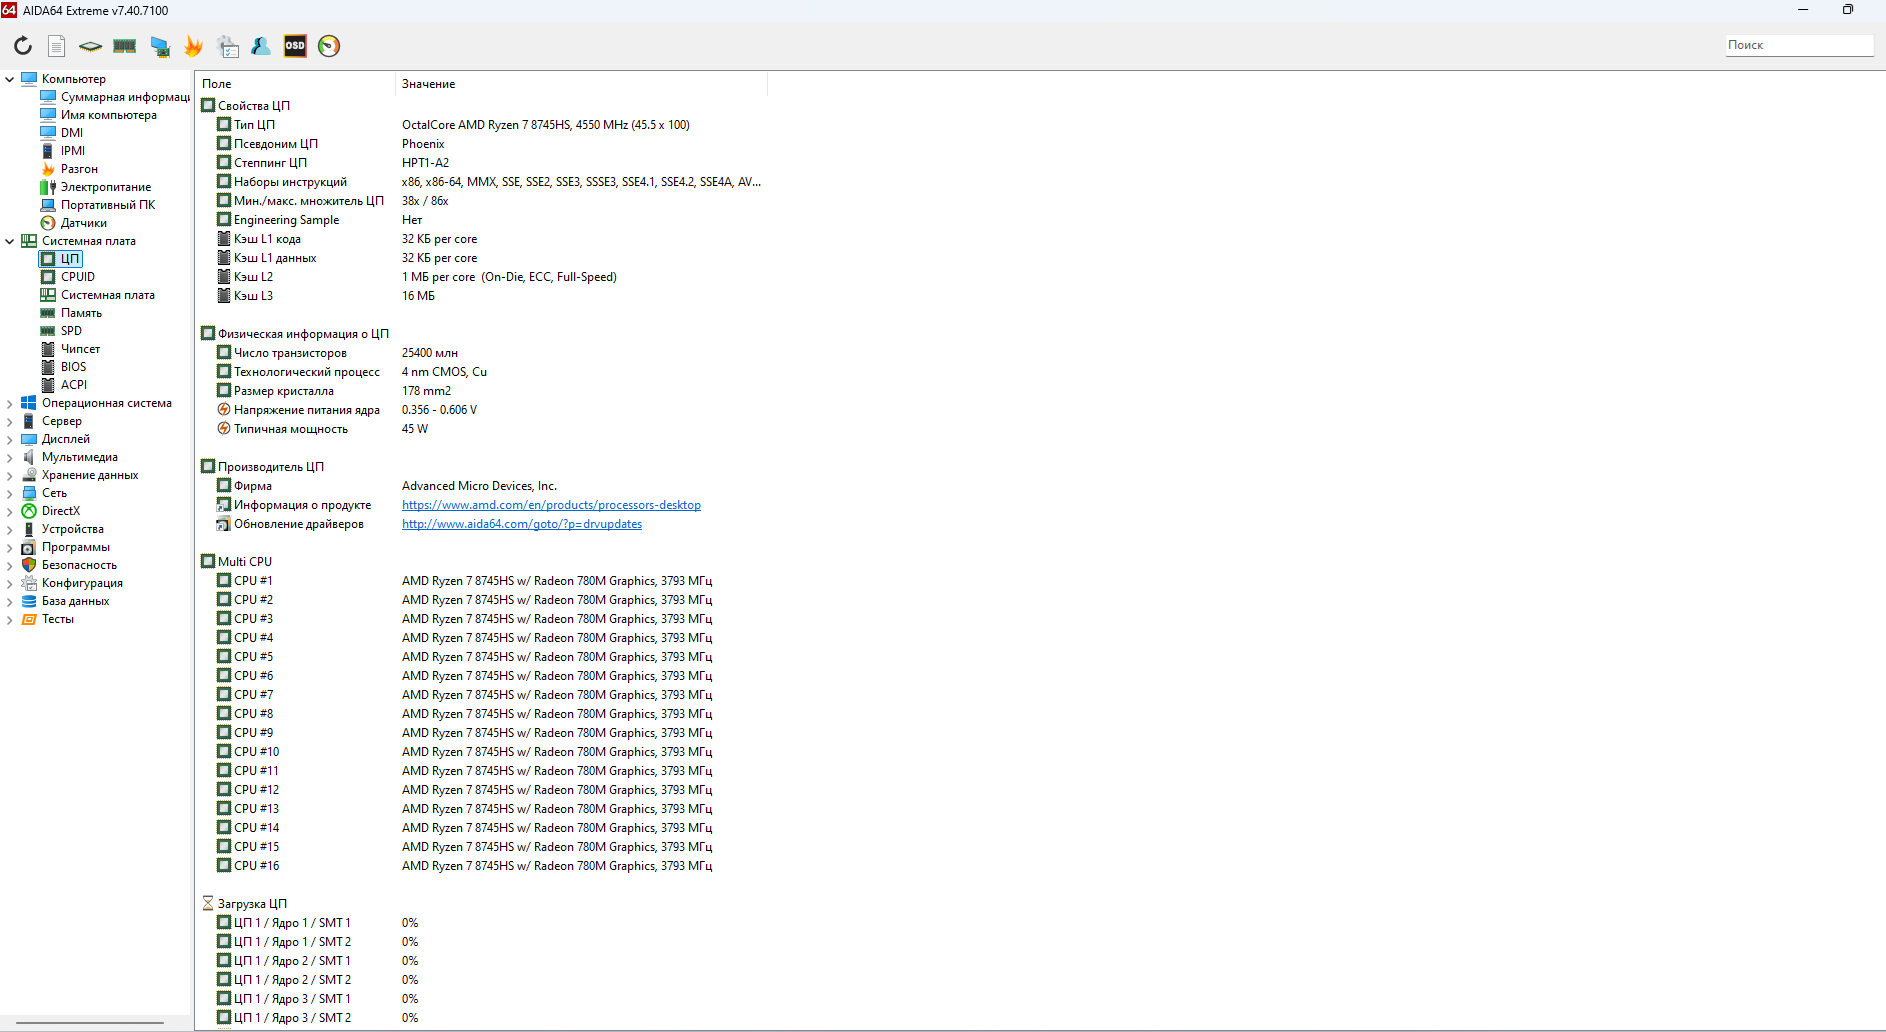Select the Псевдоним ЦП row

pyautogui.click(x=481, y=144)
